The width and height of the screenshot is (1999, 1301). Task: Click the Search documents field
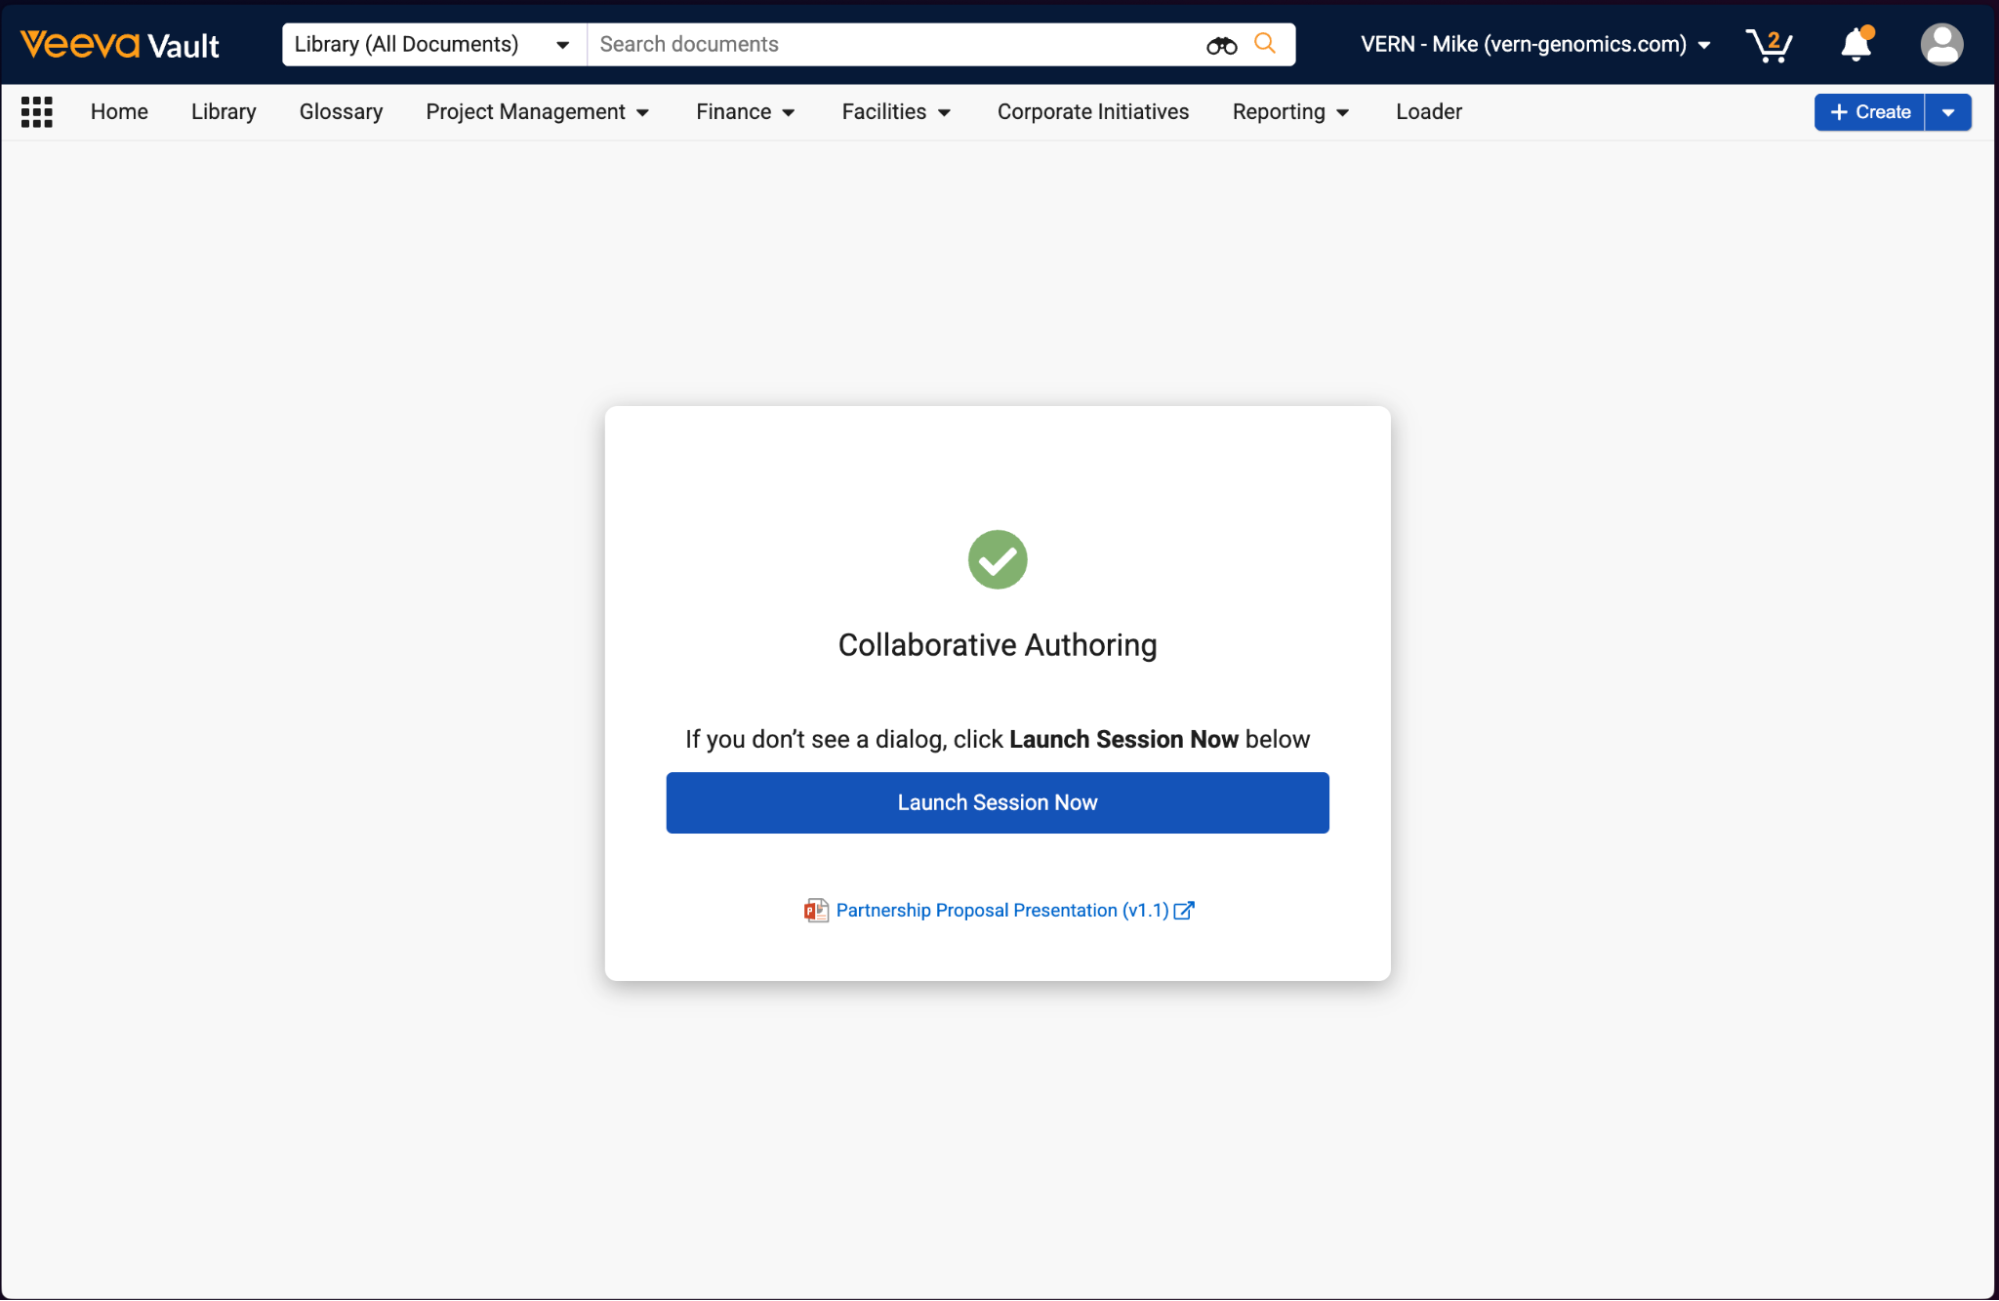[890, 45]
